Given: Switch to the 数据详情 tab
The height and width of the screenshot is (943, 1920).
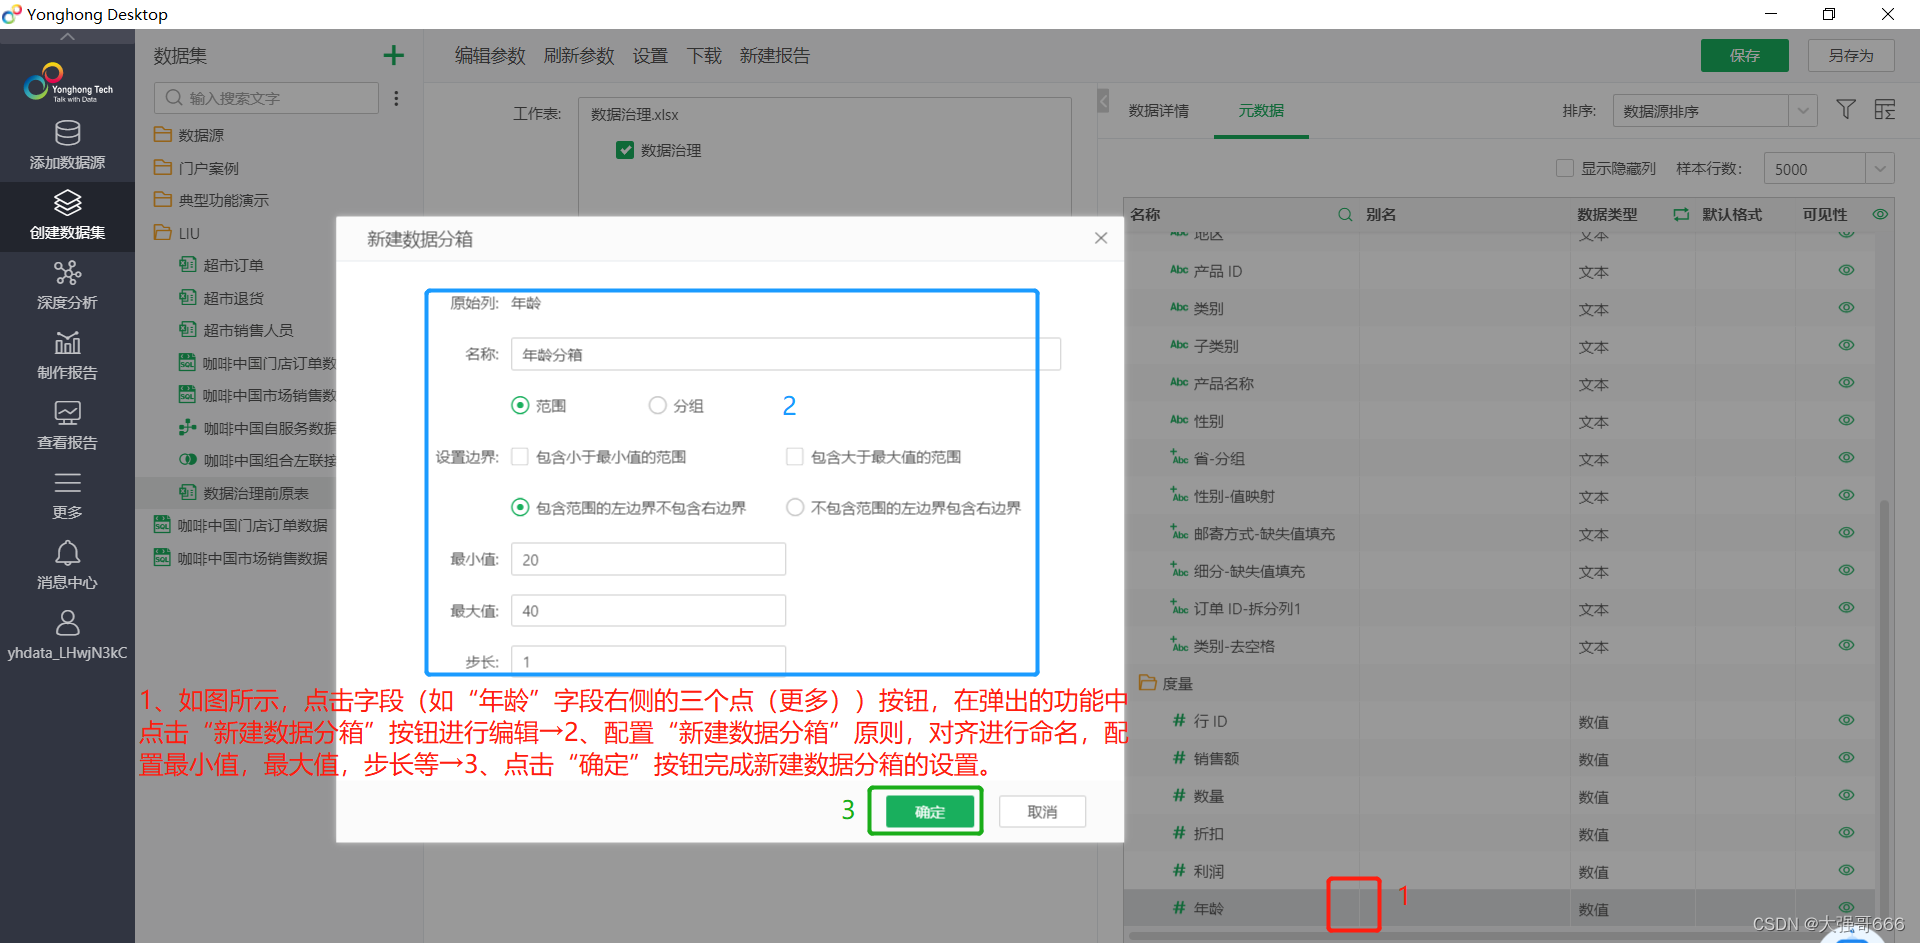Looking at the screenshot, I should coord(1159,111).
